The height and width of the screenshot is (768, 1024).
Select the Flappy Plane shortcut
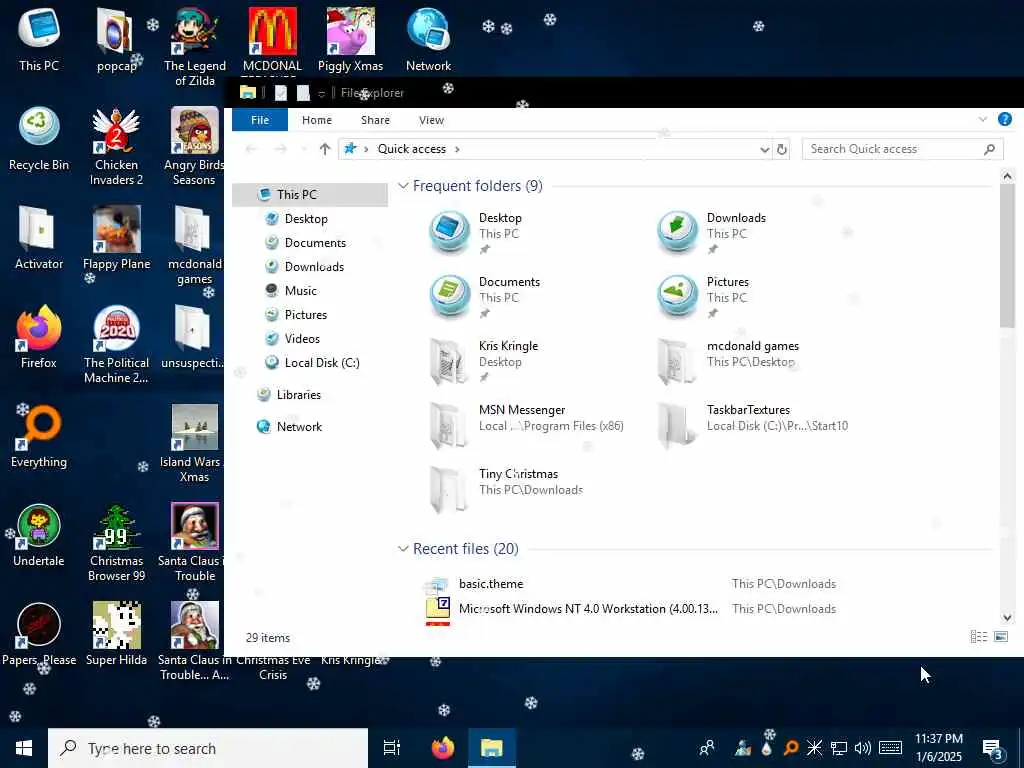(x=116, y=238)
